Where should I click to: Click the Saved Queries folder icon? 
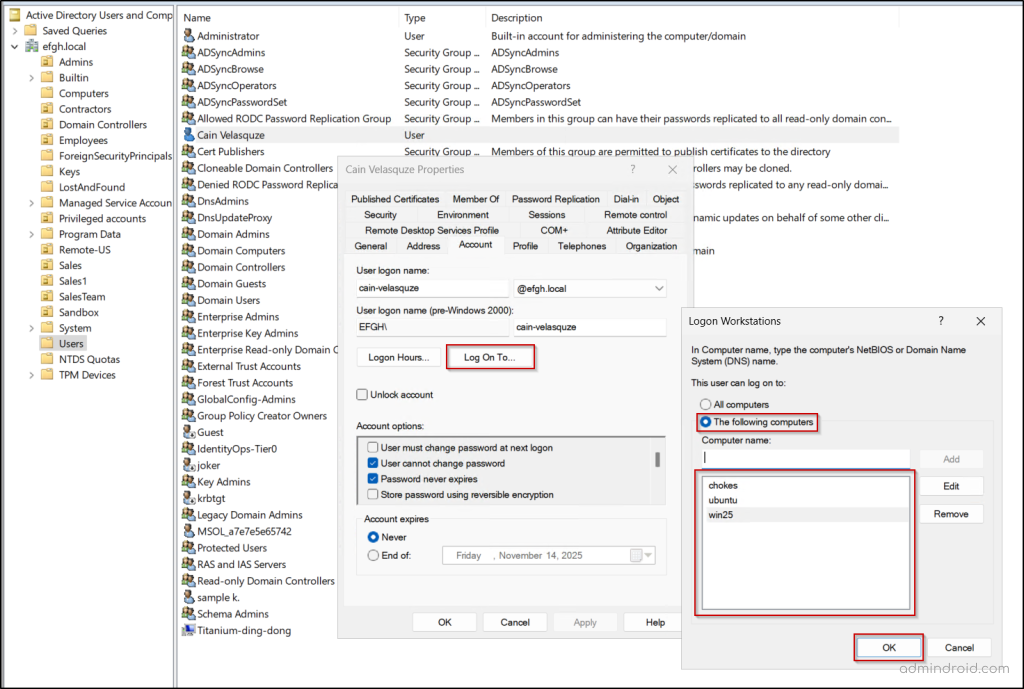point(31,31)
